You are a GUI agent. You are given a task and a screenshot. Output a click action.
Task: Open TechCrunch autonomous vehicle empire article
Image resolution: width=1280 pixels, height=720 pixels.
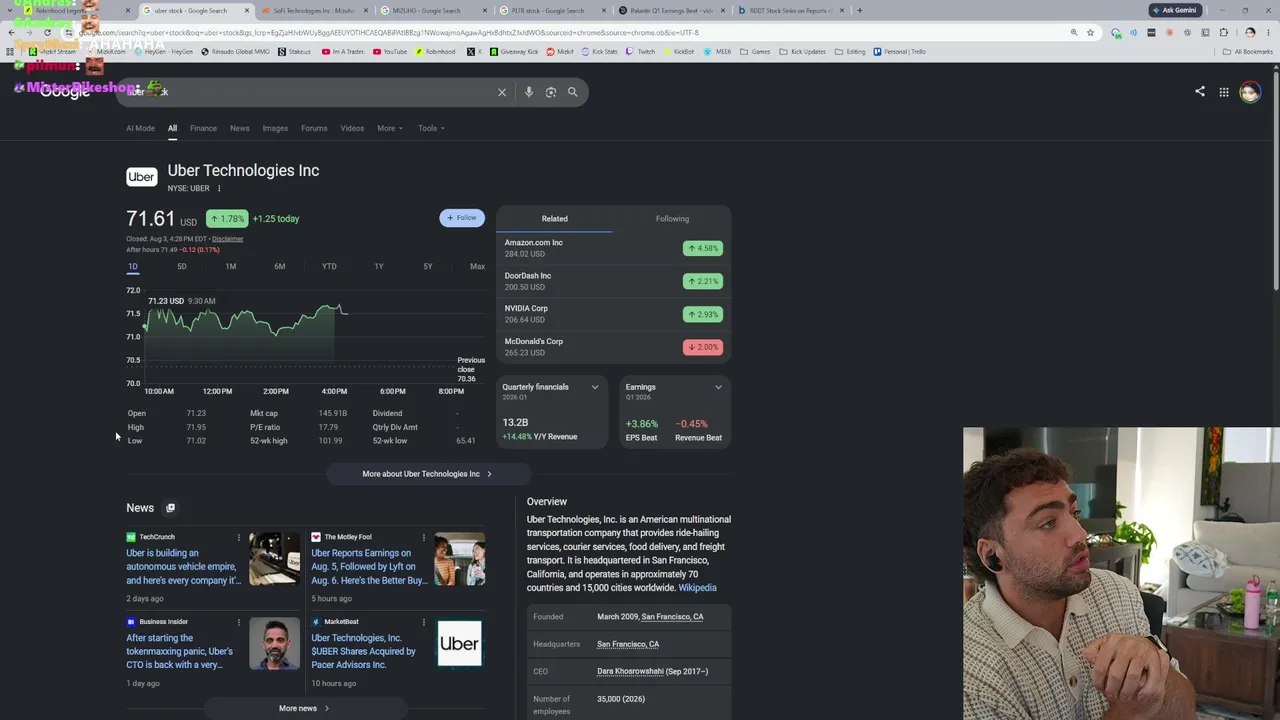click(184, 567)
